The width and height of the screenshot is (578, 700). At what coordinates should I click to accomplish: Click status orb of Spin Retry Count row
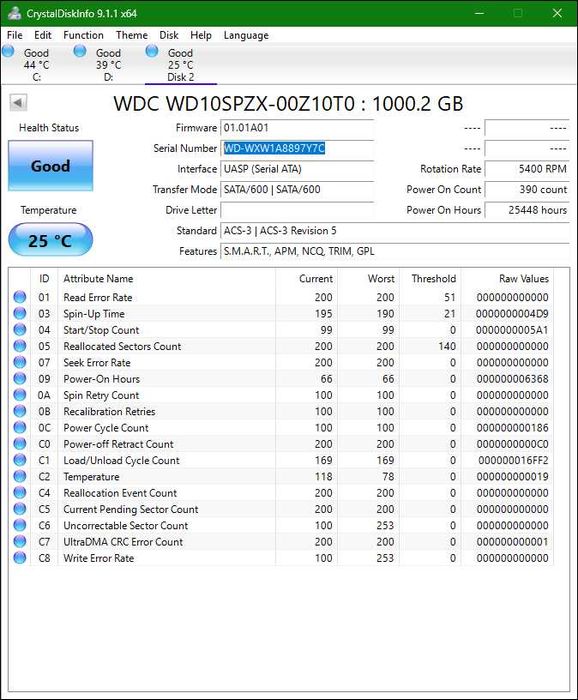point(20,395)
